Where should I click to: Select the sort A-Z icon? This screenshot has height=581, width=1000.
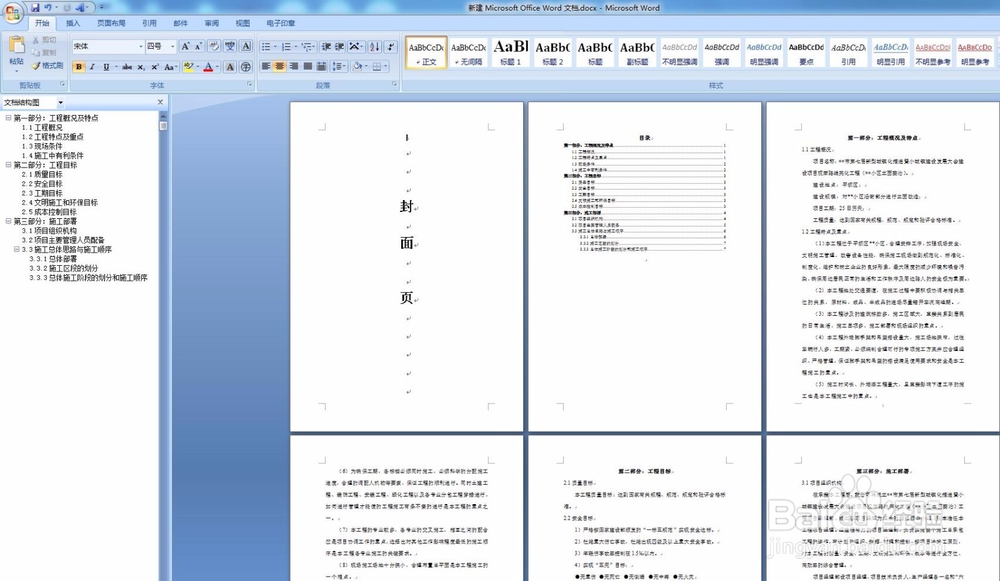click(375, 47)
